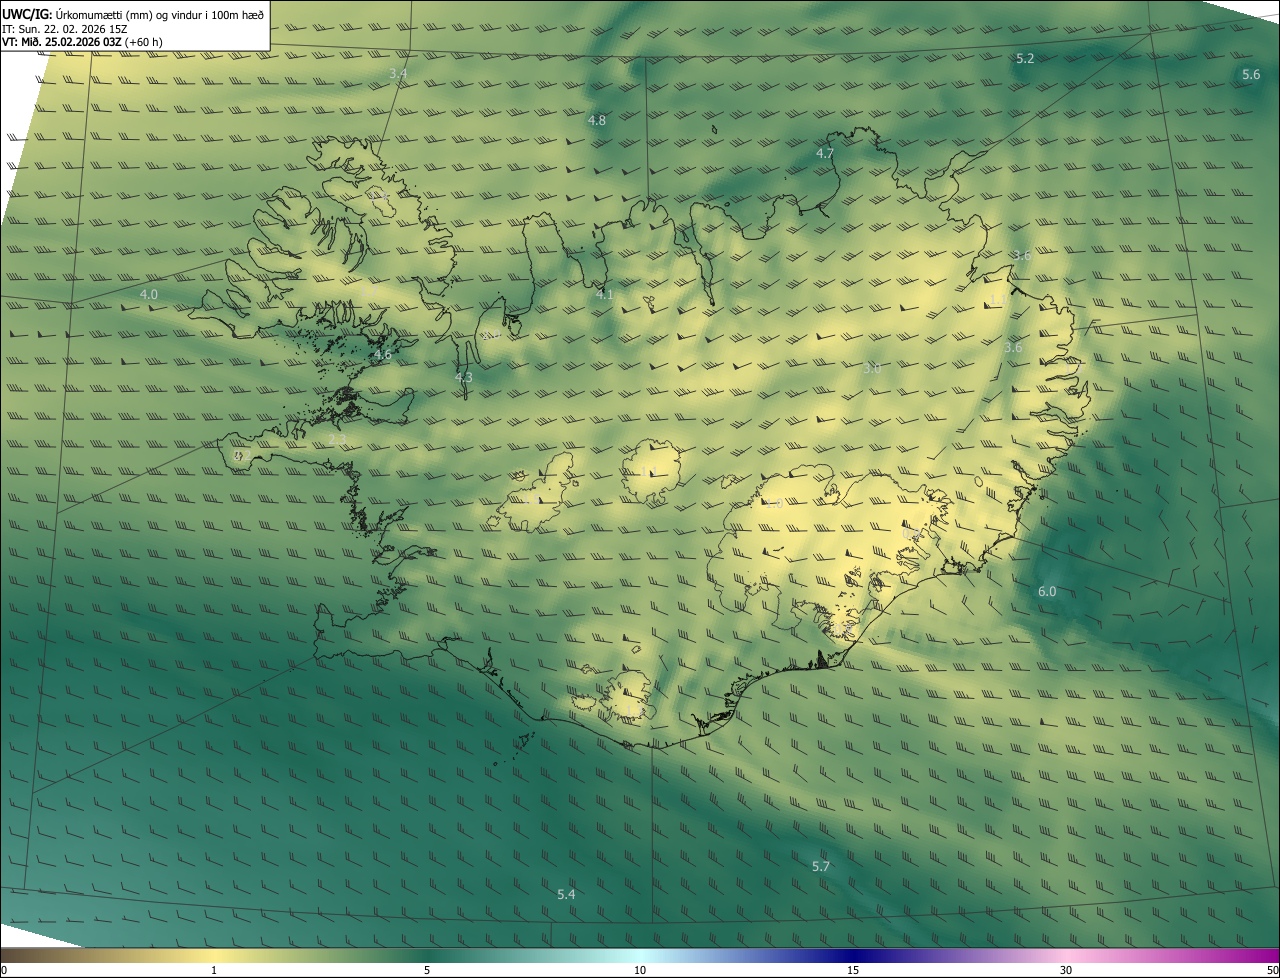Viewport: 1280px width, 978px height.
Task: Click the 5.7 value label on the map
Action: pyautogui.click(x=821, y=866)
